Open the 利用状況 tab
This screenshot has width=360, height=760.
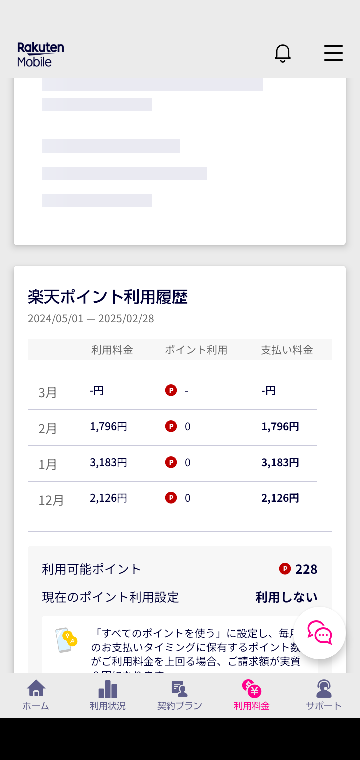click(108, 695)
